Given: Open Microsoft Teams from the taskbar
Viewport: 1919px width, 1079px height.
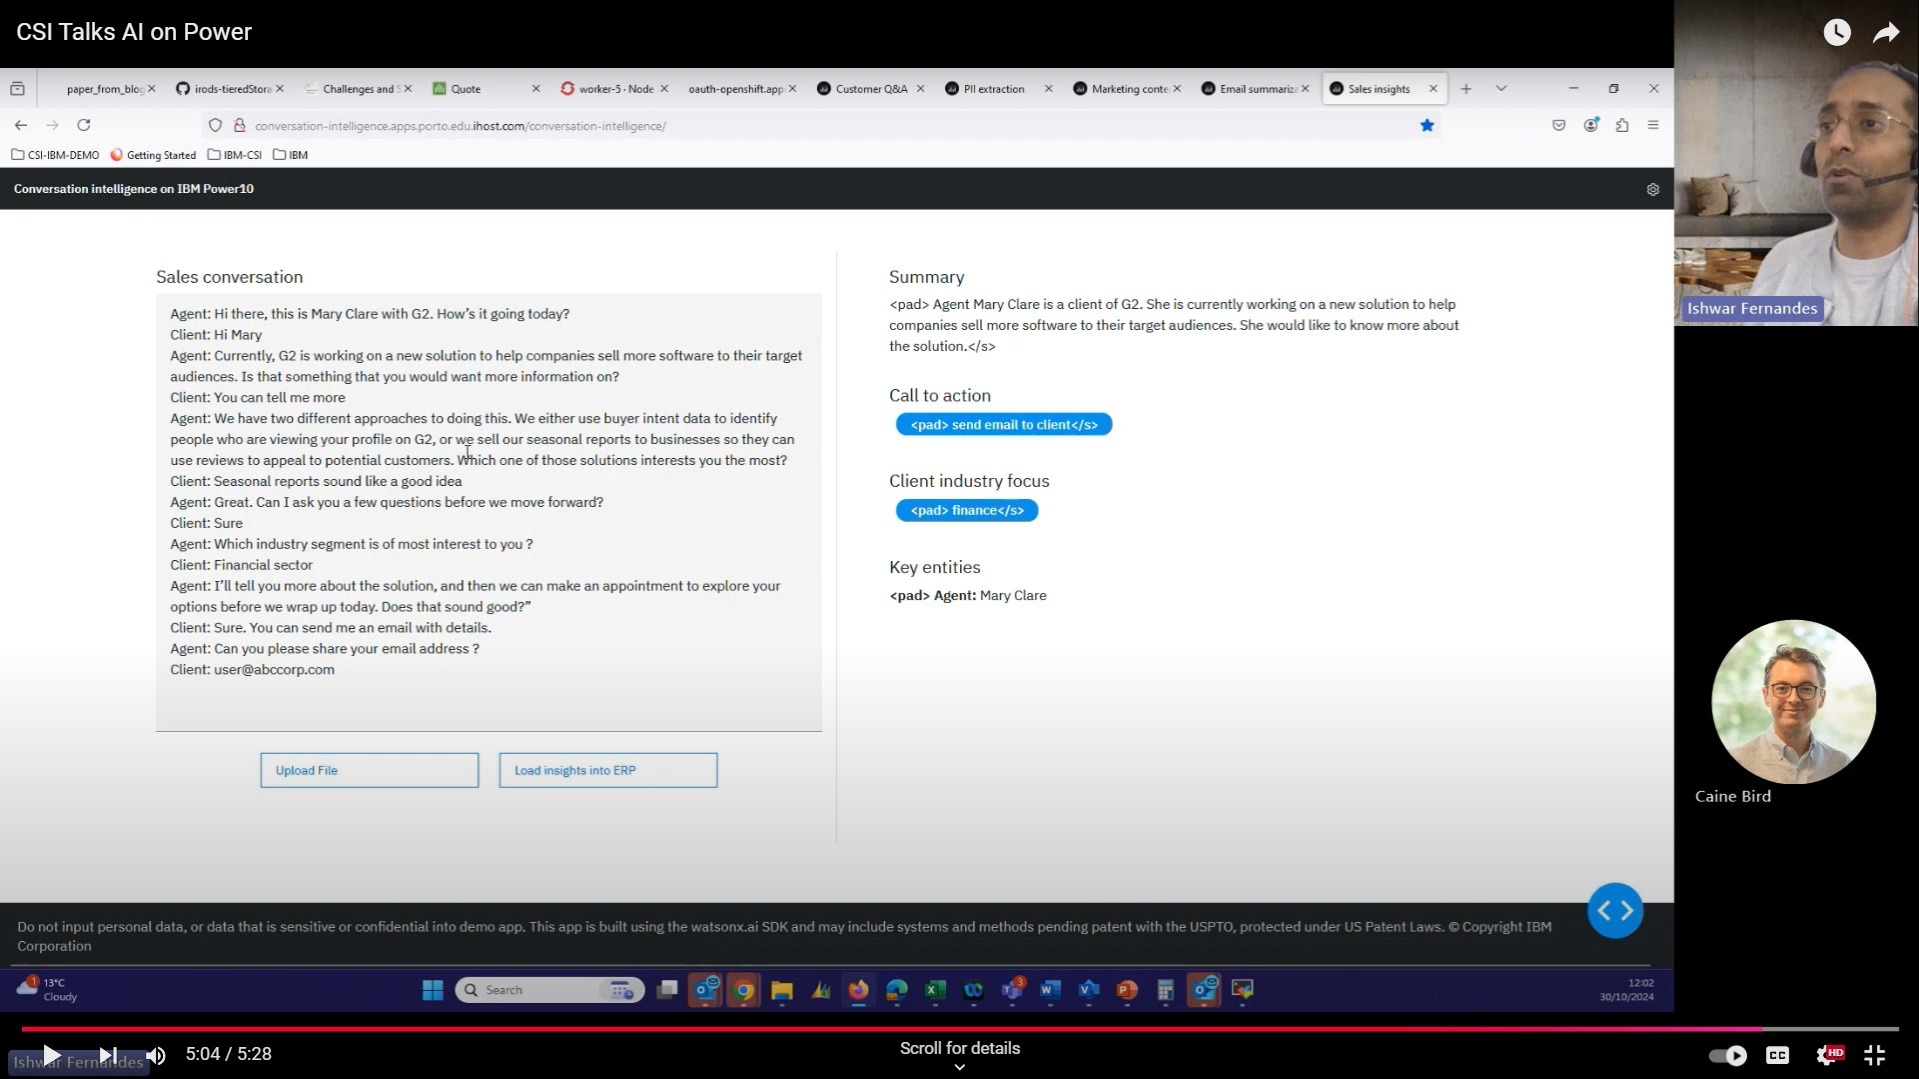Looking at the screenshot, I should pyautogui.click(x=1012, y=990).
